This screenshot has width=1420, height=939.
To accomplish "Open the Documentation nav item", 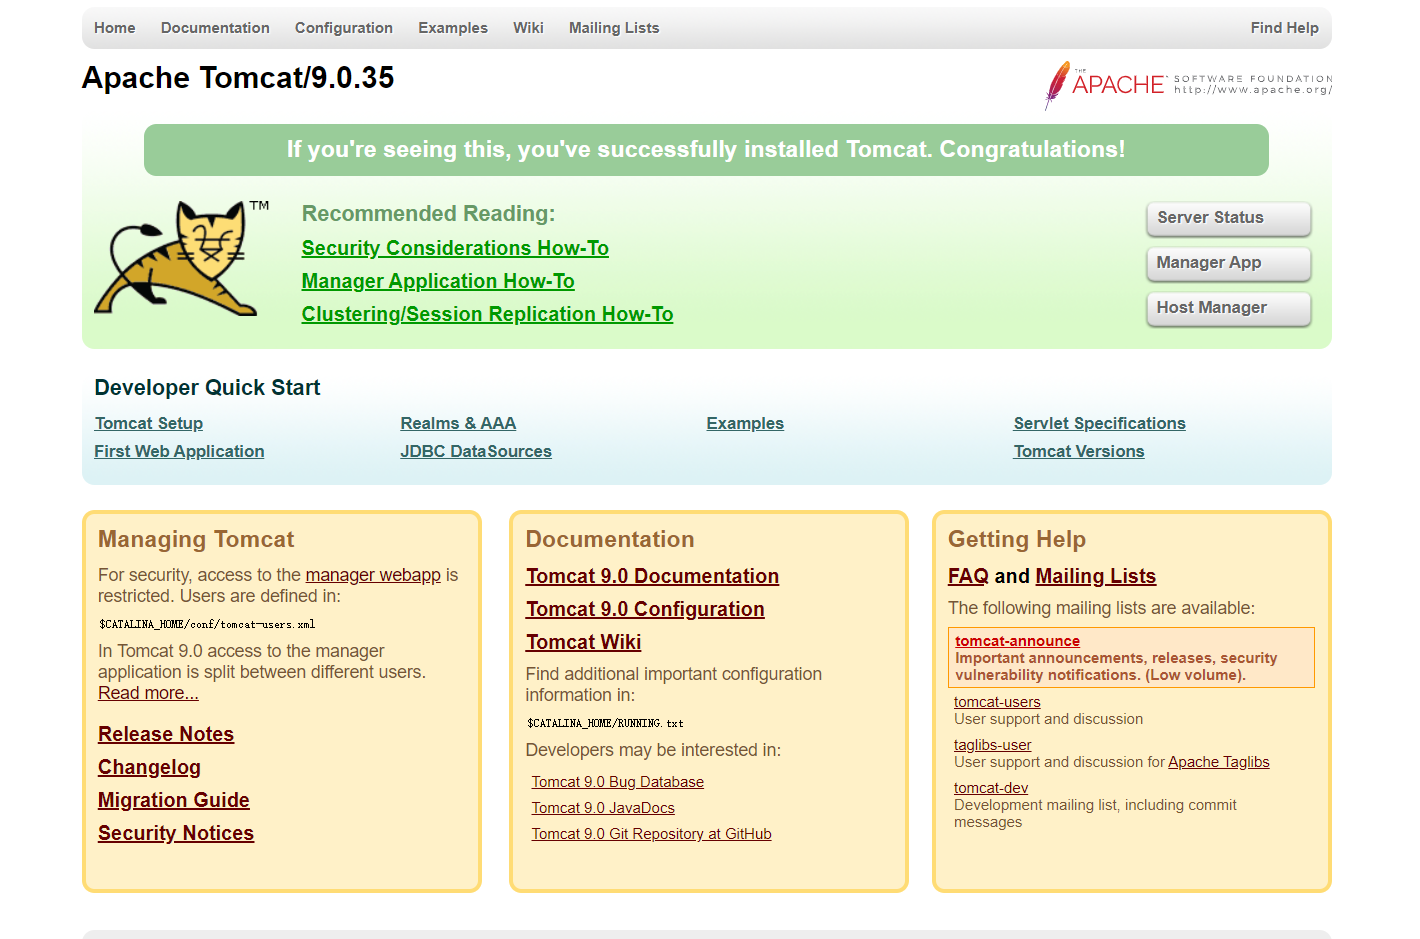I will (x=215, y=28).
